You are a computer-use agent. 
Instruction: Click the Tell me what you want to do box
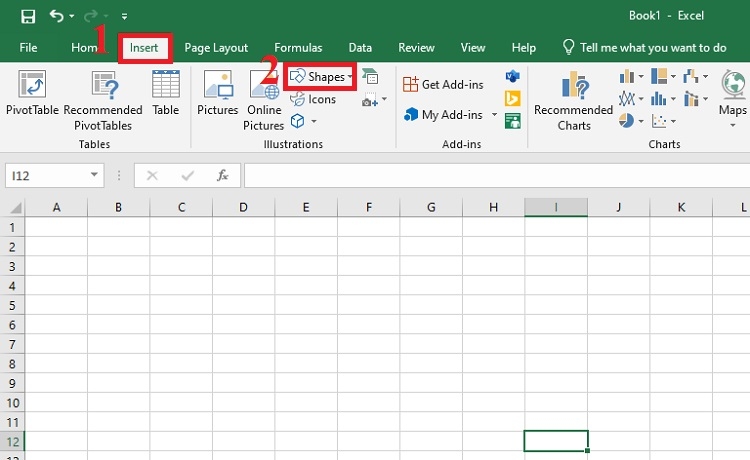pyautogui.click(x=645, y=48)
